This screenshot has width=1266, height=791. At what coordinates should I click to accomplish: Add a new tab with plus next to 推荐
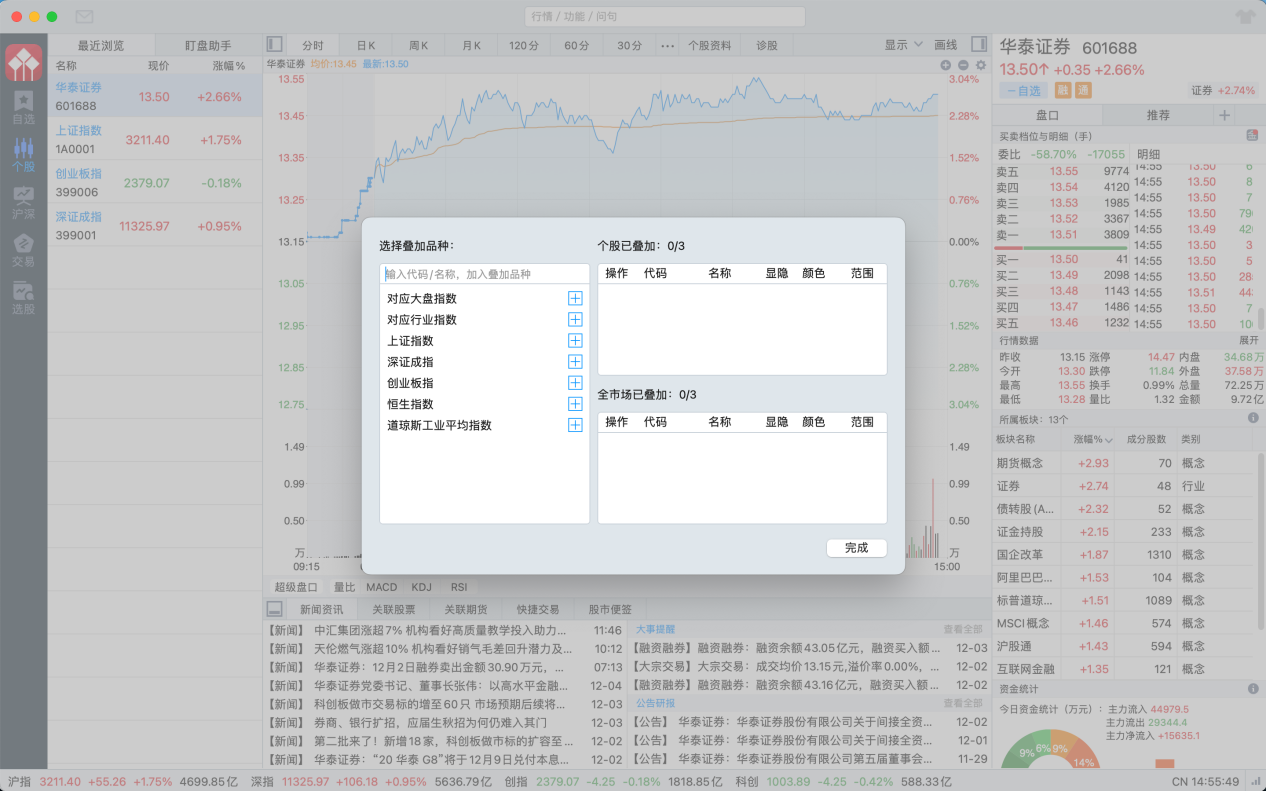click(1225, 115)
